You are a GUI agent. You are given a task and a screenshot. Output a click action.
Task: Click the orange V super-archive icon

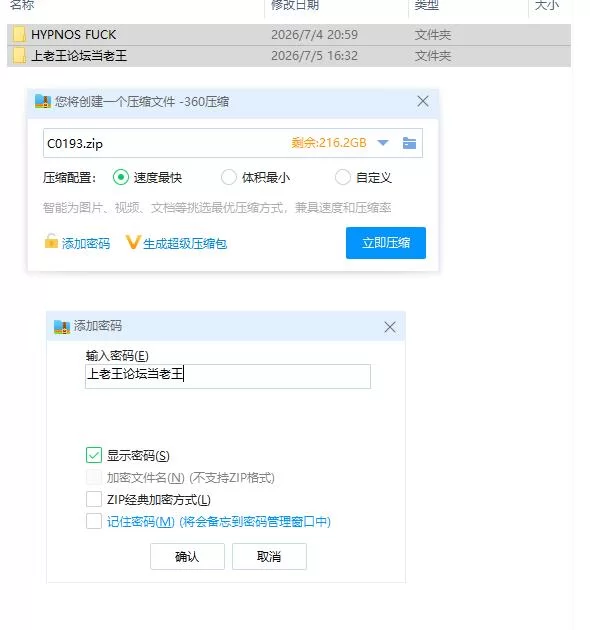pyautogui.click(x=133, y=242)
